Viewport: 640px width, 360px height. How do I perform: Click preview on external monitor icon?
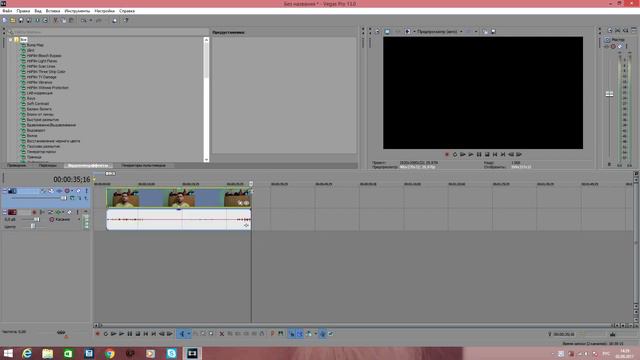point(387,31)
